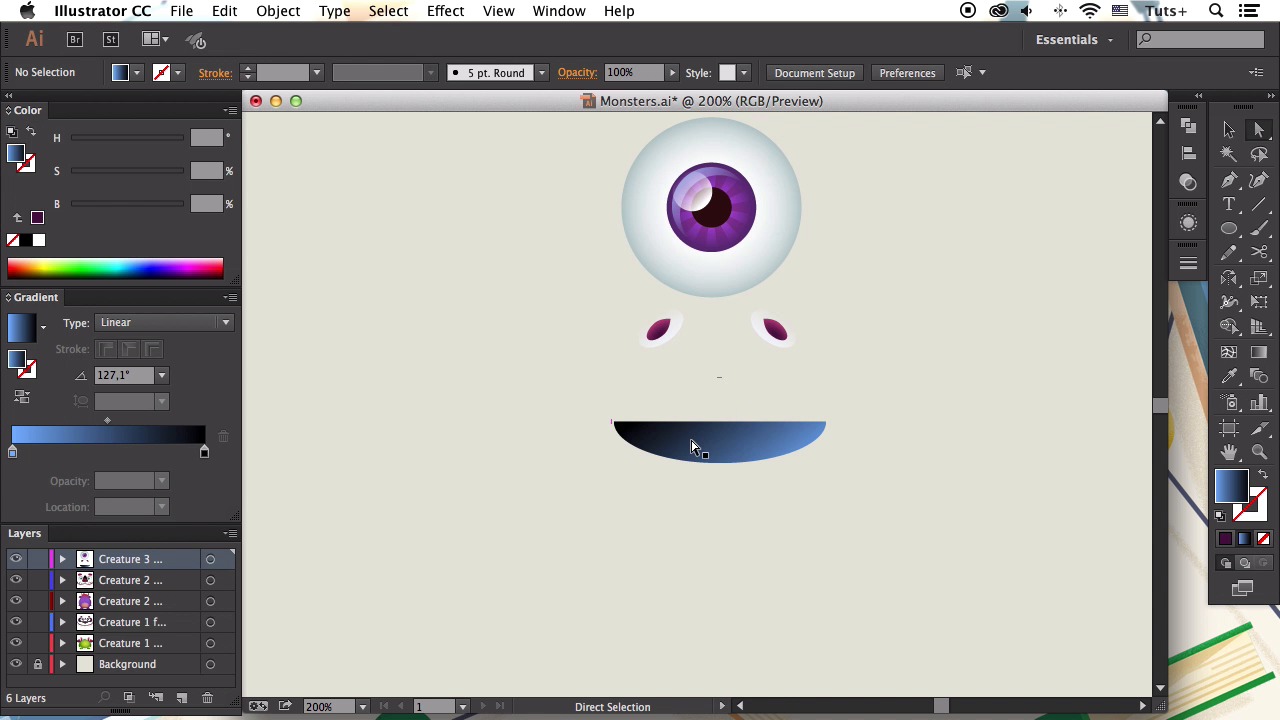Image resolution: width=1280 pixels, height=720 pixels.
Task: Open the gradient Type dropdown
Action: (165, 322)
